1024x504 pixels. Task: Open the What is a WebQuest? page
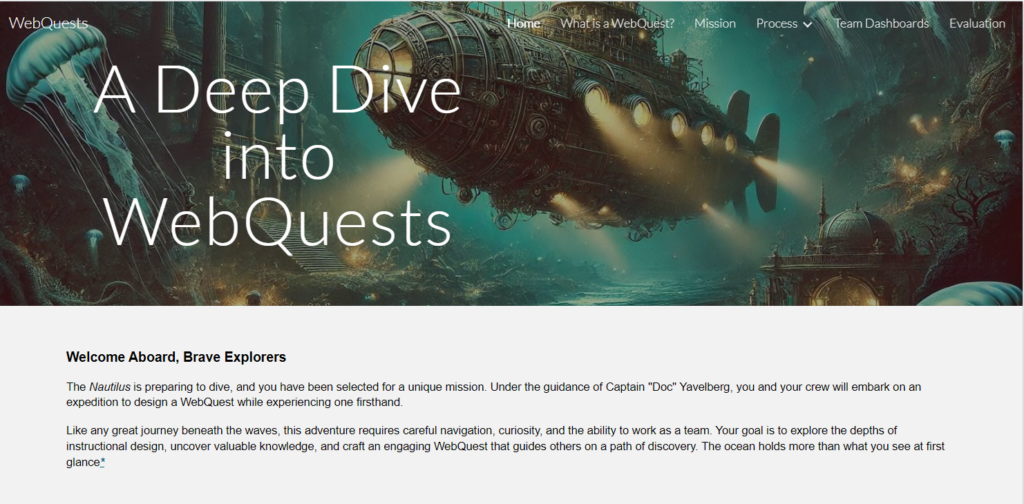click(617, 23)
